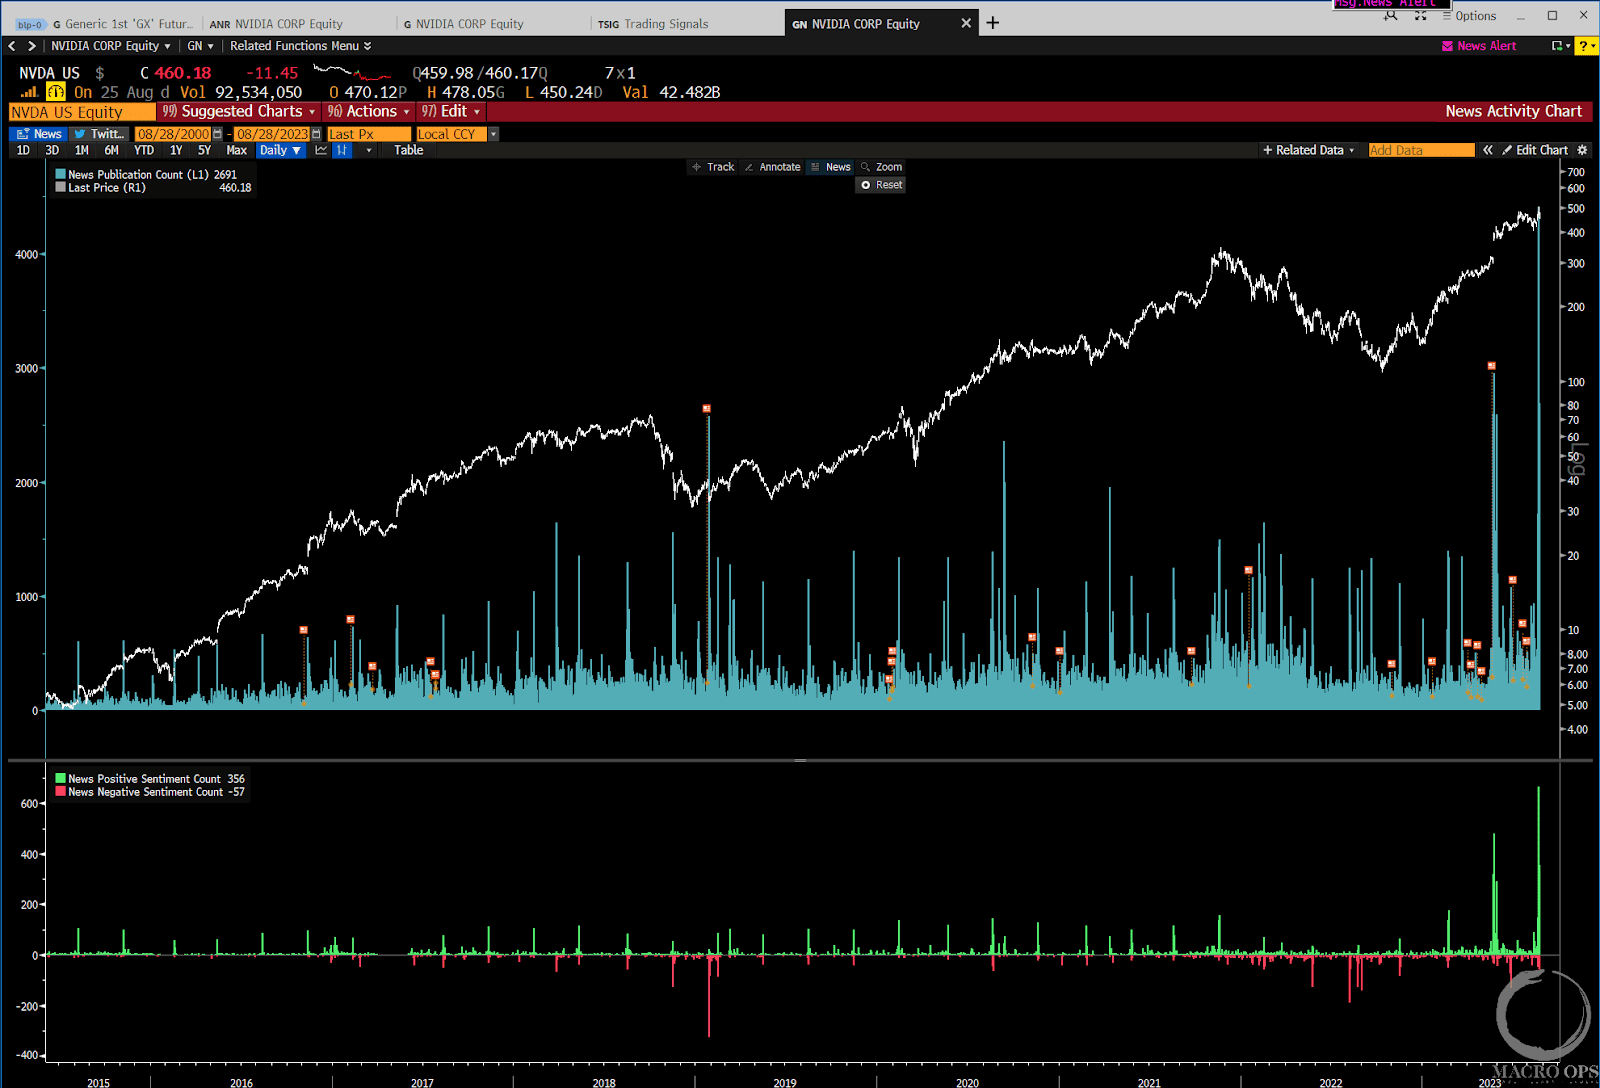
Task: Click Last Price grey legend swatch
Action: (61, 187)
